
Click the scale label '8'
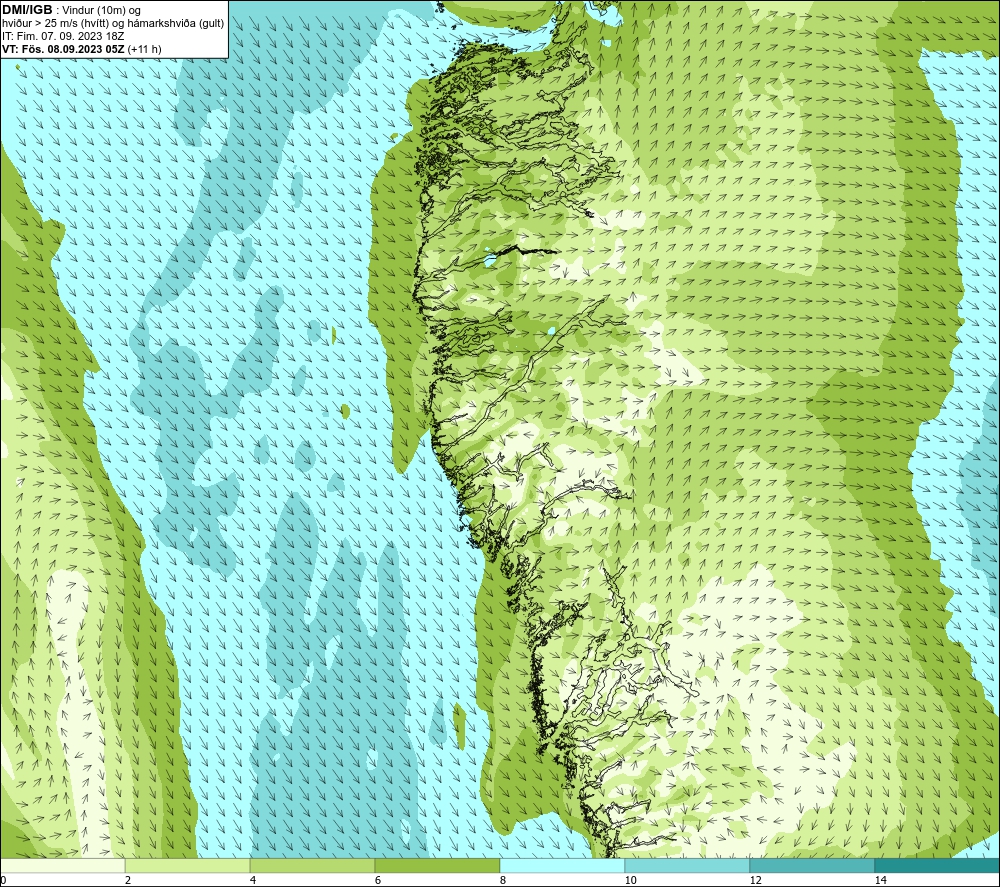[503, 880]
